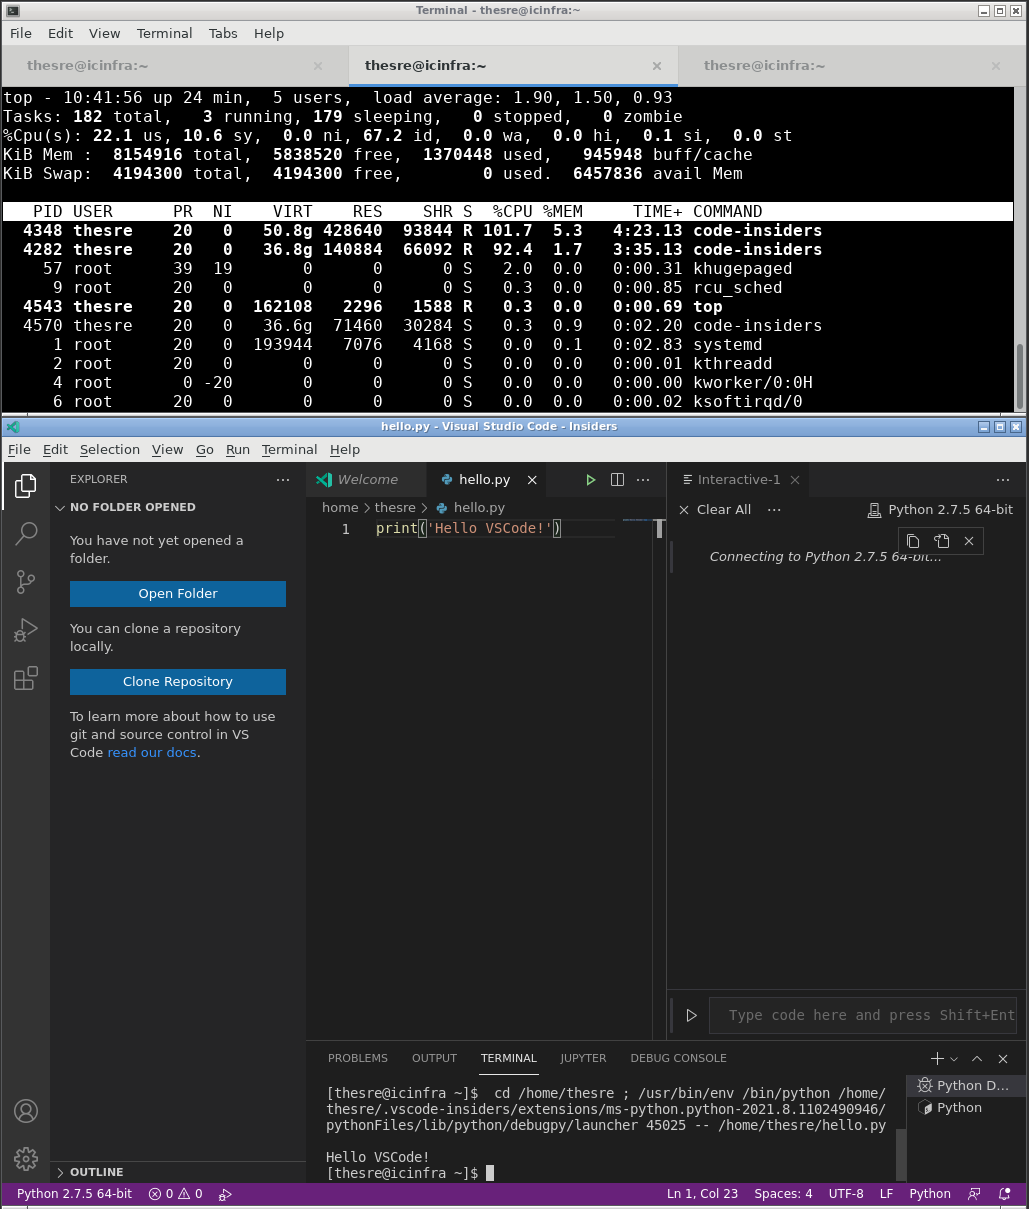Open the Accounts menu icon
The width and height of the screenshot is (1029, 1209).
26,1111
